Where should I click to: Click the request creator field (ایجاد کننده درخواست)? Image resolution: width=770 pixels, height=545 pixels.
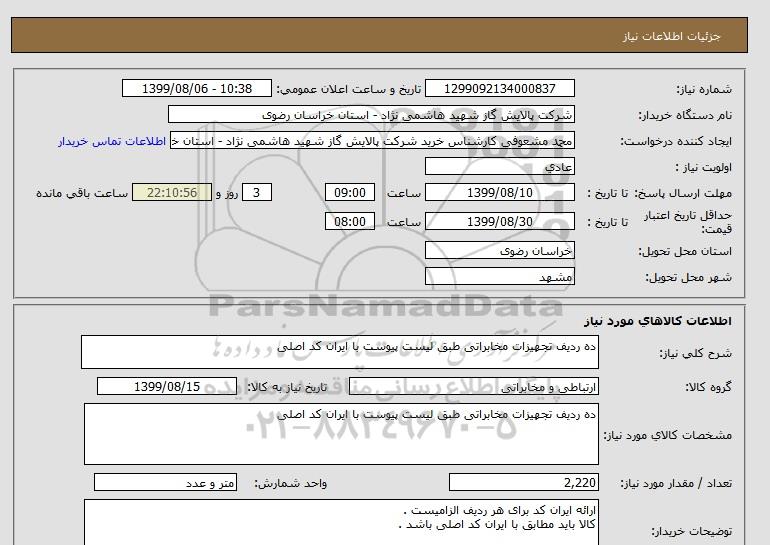374,141
